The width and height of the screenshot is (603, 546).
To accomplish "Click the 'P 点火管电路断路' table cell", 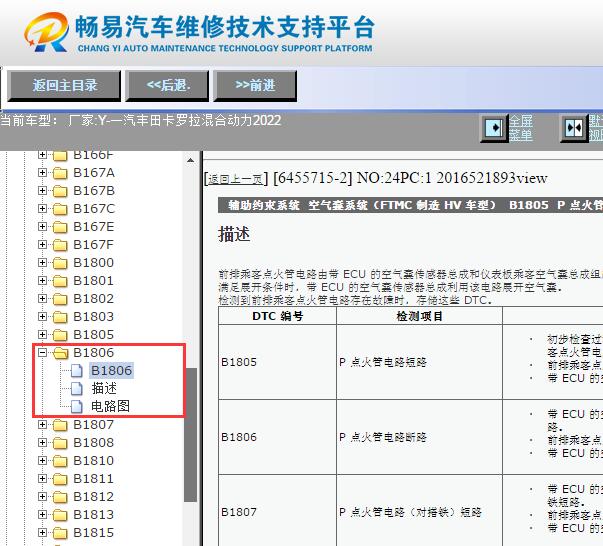I will point(420,437).
